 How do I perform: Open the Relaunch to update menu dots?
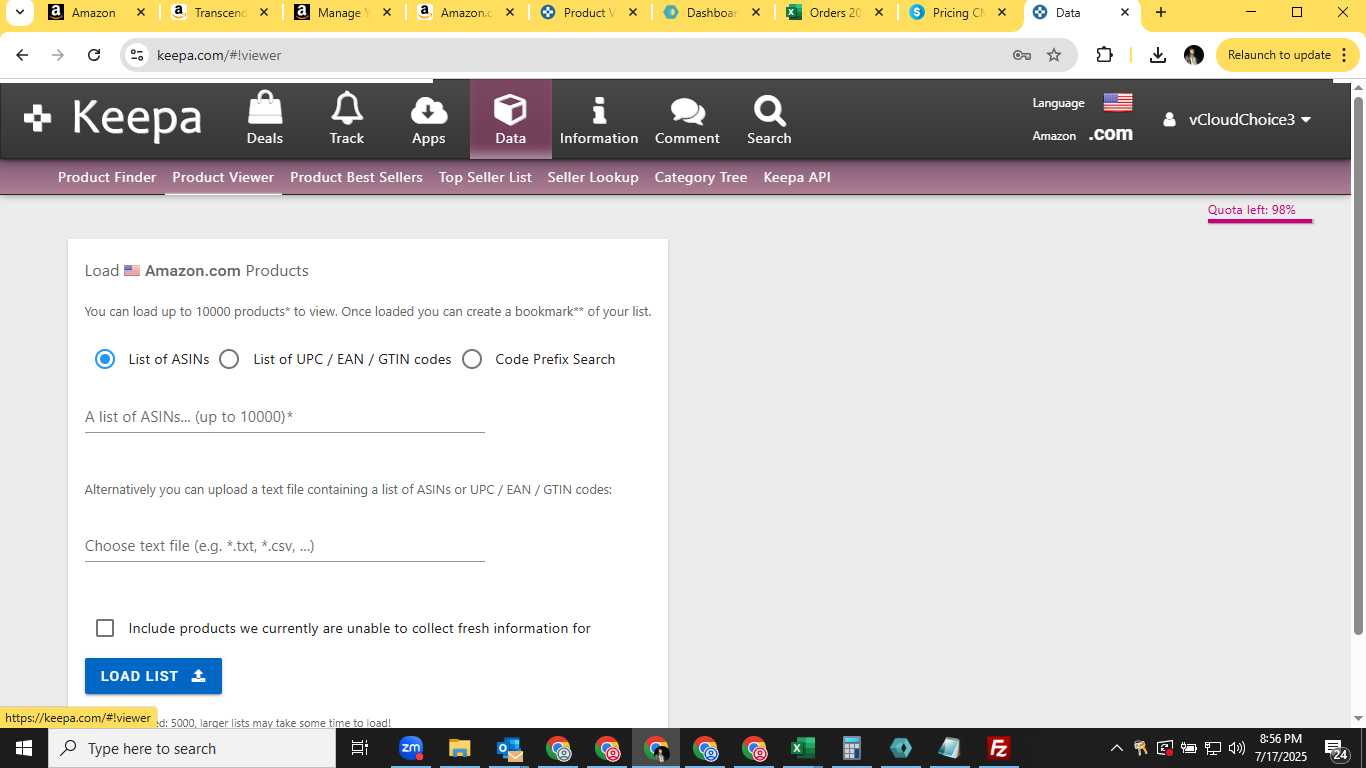(1346, 55)
